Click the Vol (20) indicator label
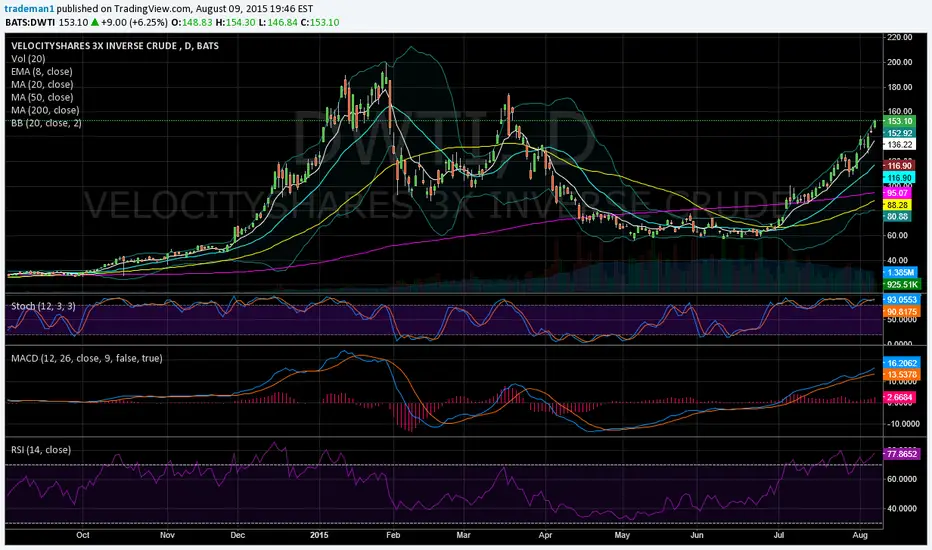 click(28, 59)
